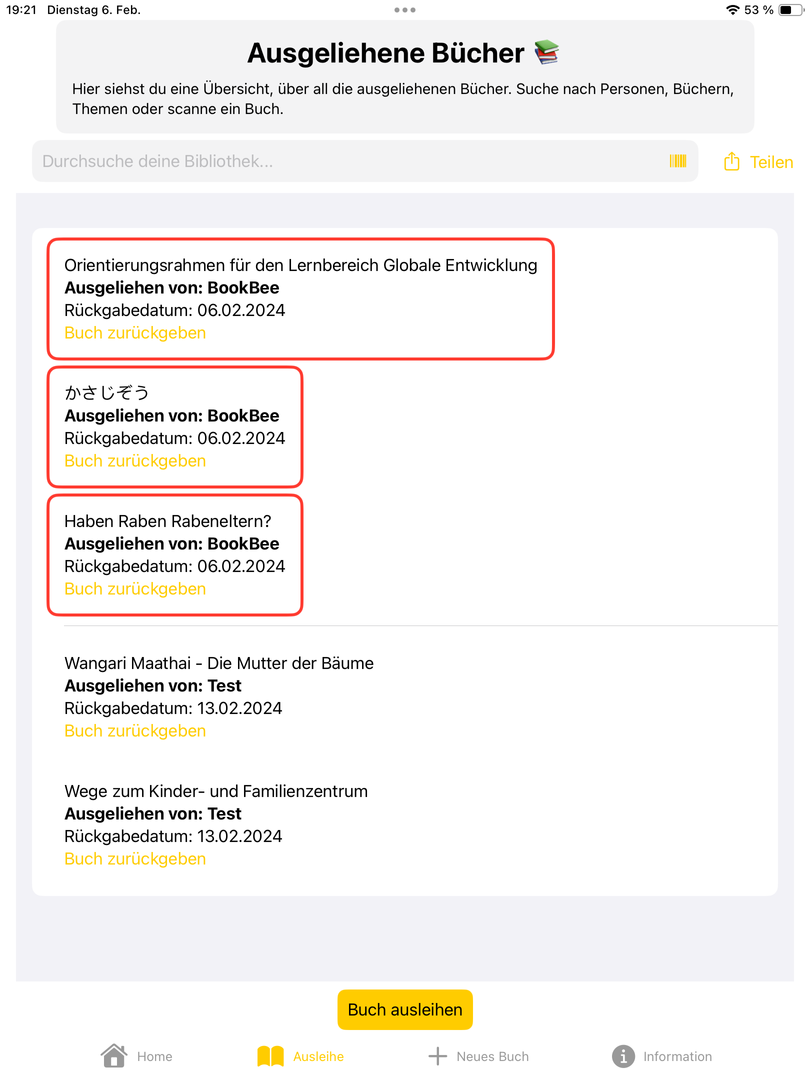Return Wege zum Kinder- und Familienzentrum book
810x1080 pixels.
(135, 859)
